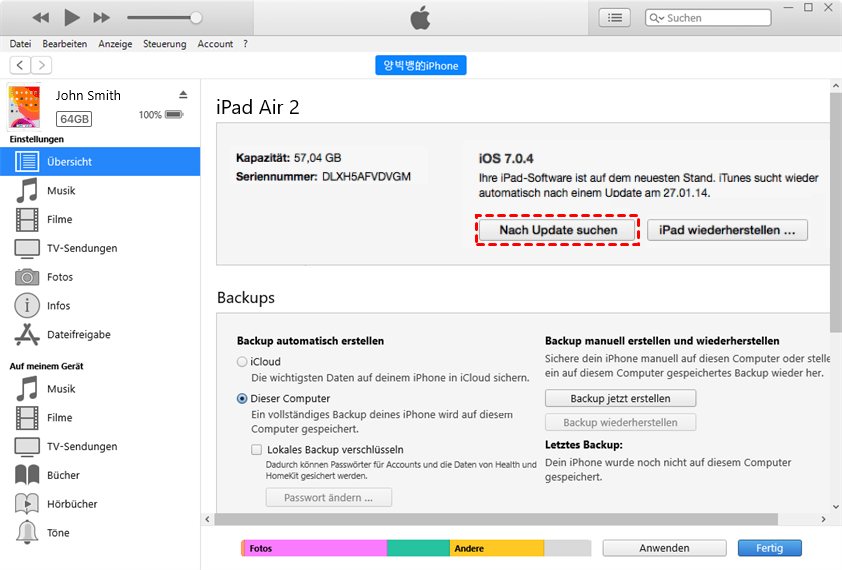
Task: Open the list view button
Action: pyautogui.click(x=614, y=17)
